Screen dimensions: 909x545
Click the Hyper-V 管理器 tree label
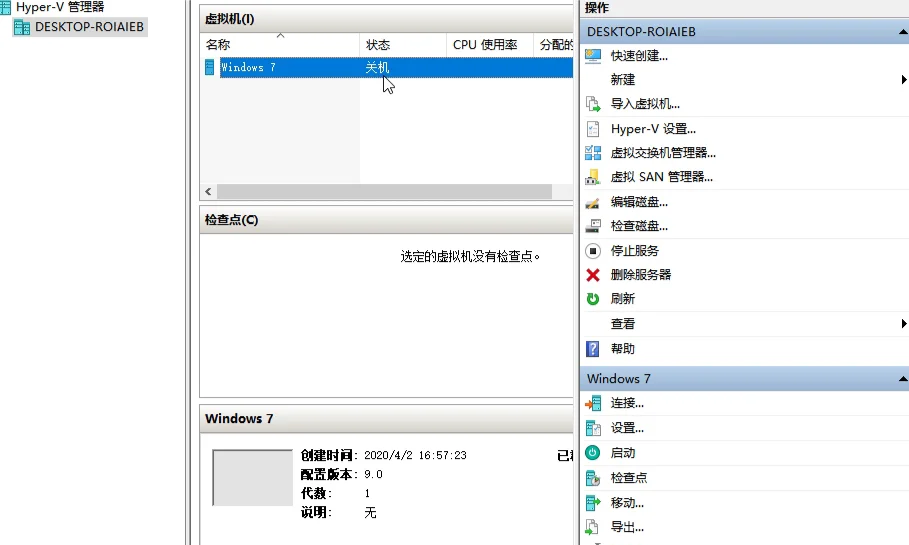[60, 8]
